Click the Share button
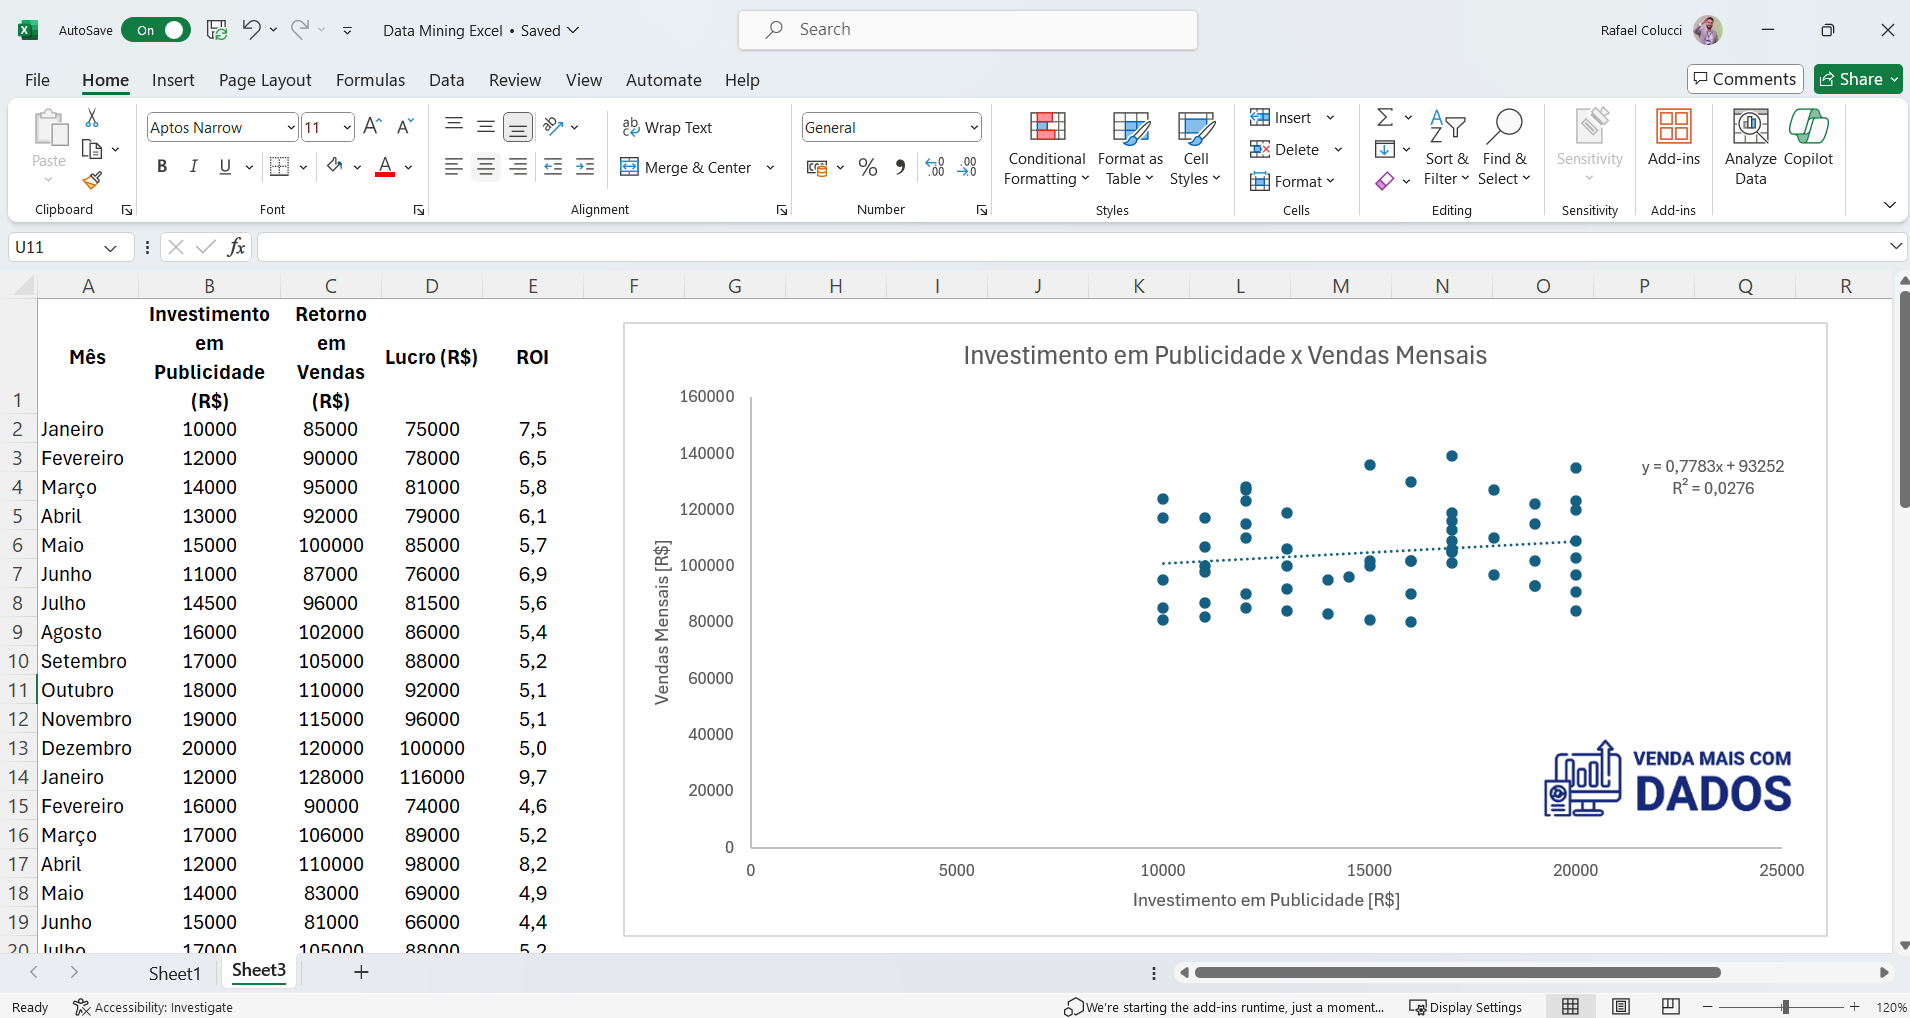The image size is (1910, 1018). point(1857,79)
